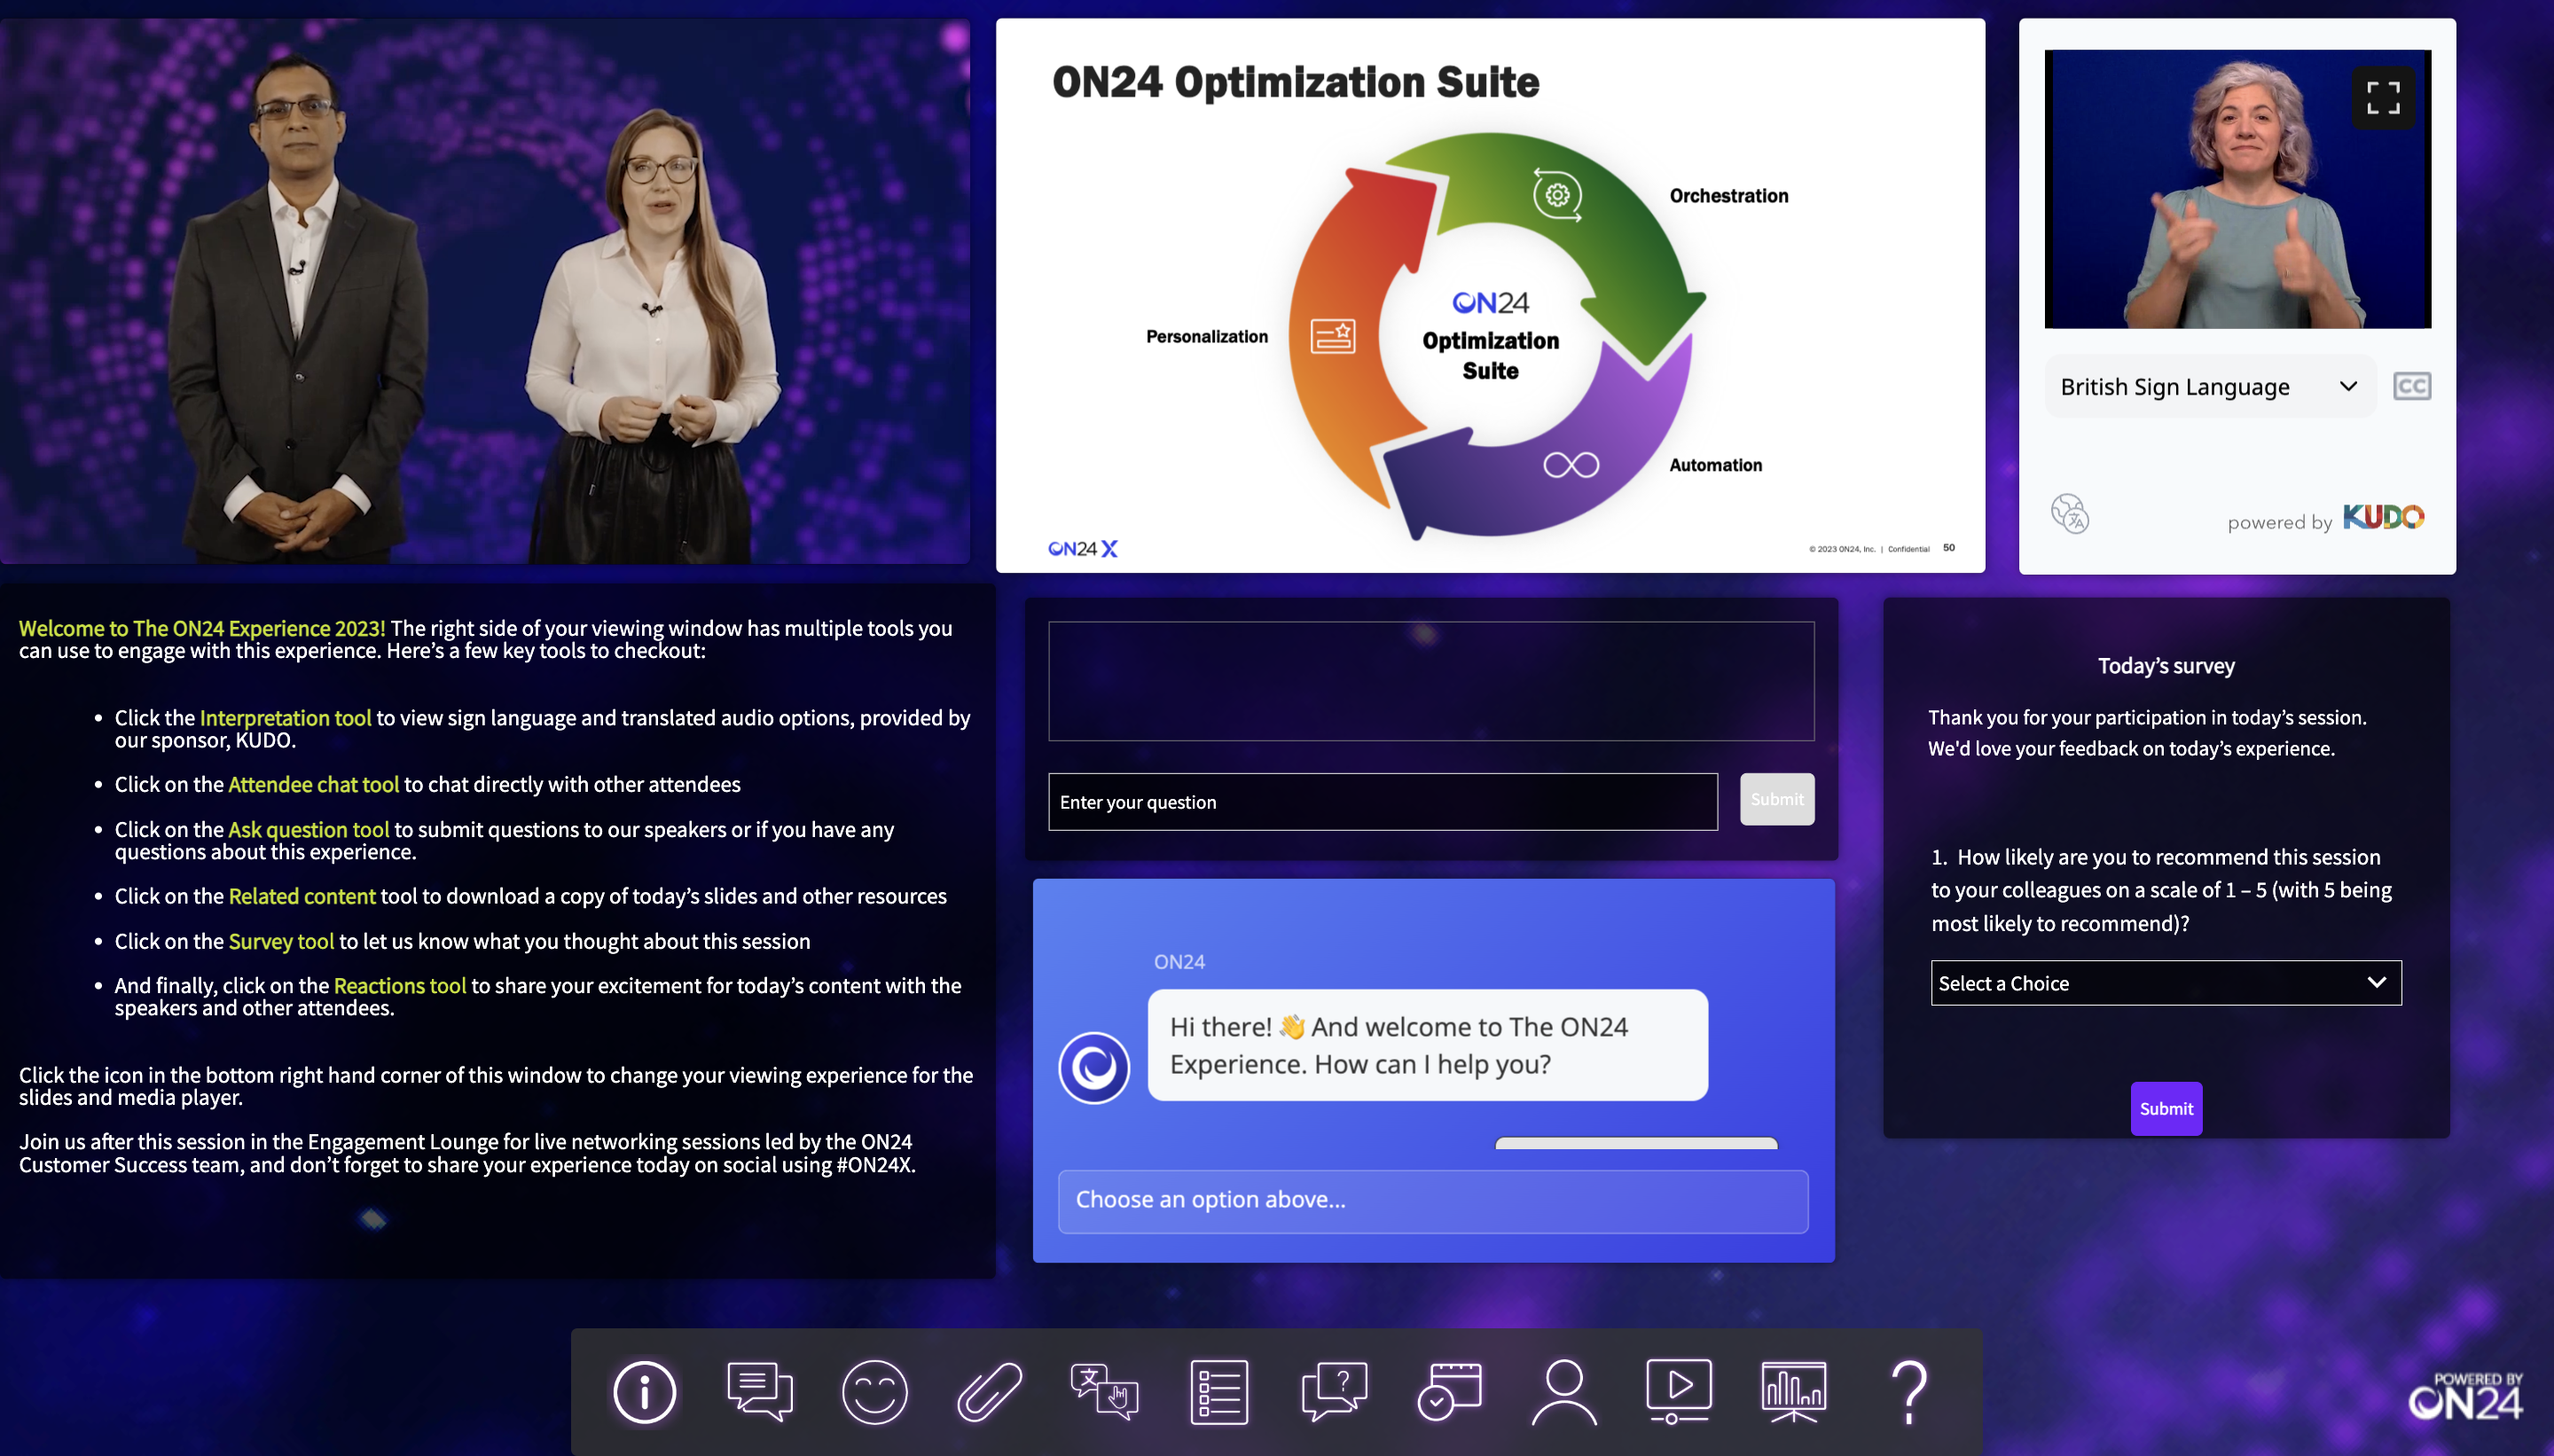Click the ON24X tab label in slides

tap(1082, 549)
